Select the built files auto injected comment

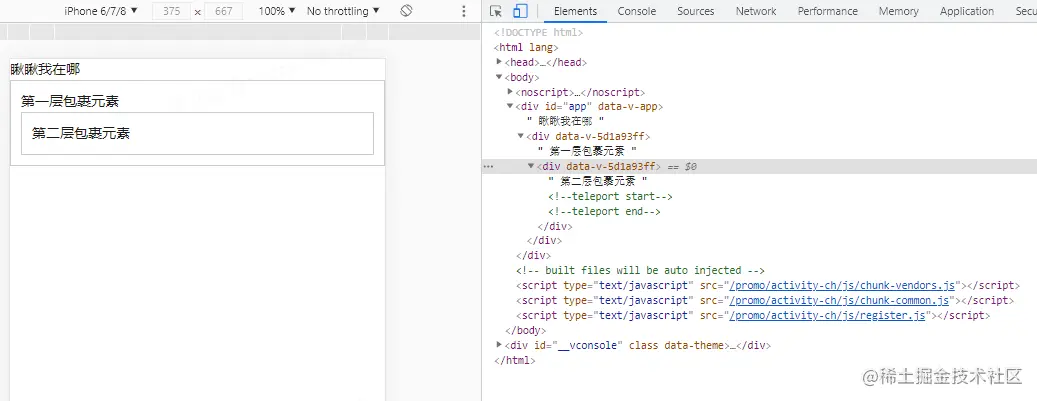click(x=640, y=271)
